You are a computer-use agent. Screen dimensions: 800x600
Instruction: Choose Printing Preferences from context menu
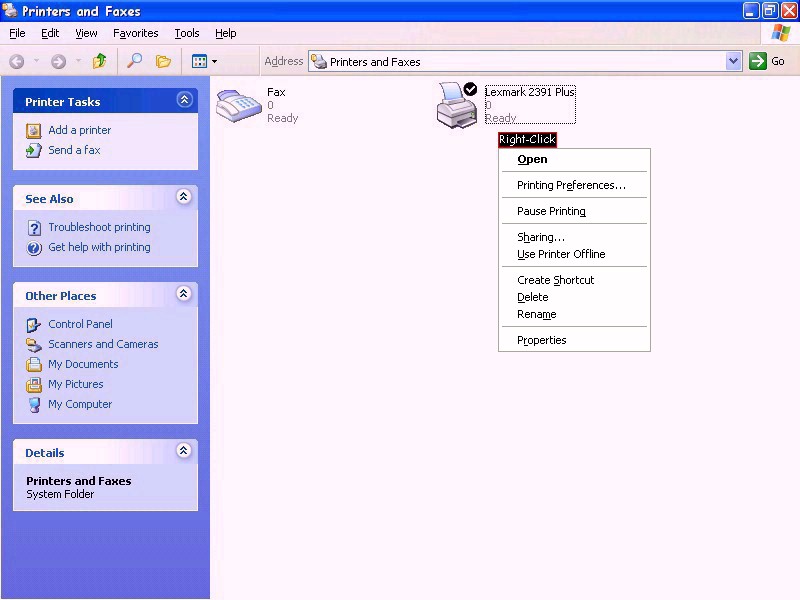[574, 185]
